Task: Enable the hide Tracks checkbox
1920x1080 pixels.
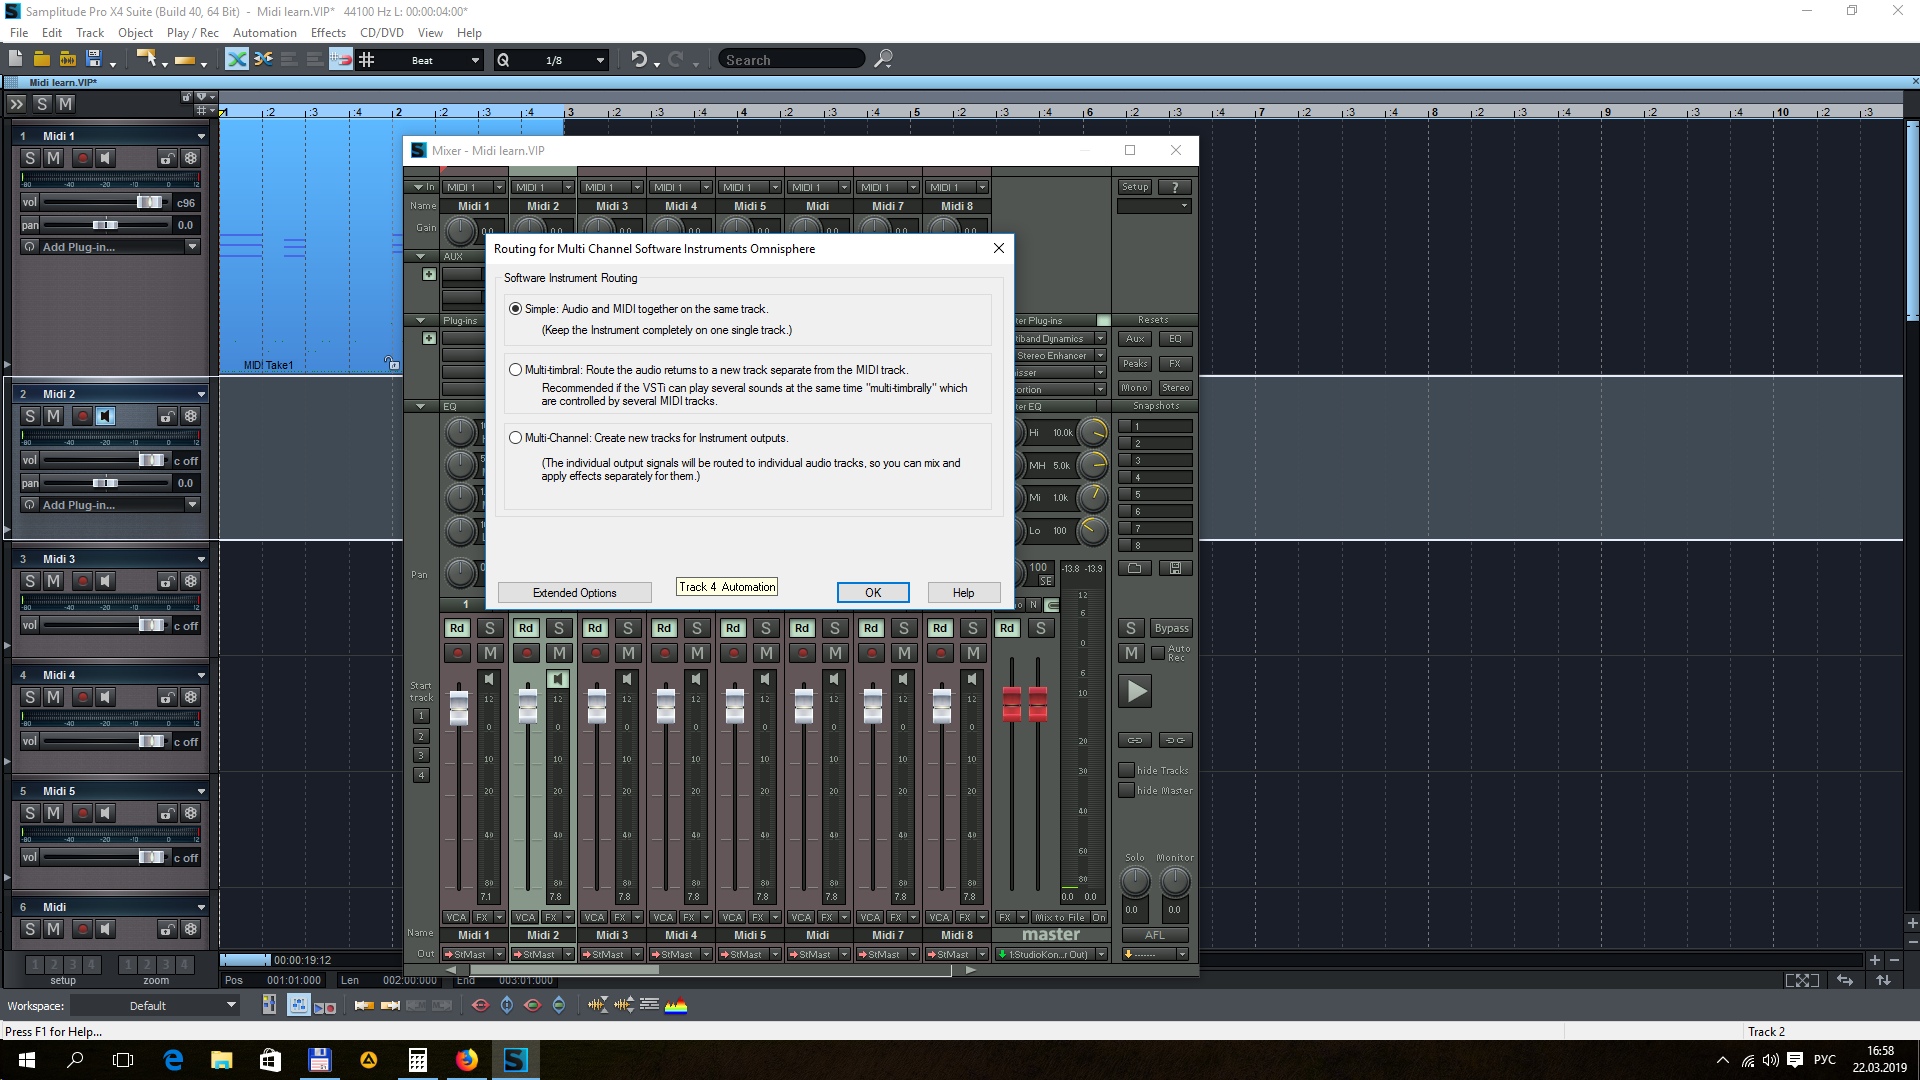Action: click(x=1127, y=770)
